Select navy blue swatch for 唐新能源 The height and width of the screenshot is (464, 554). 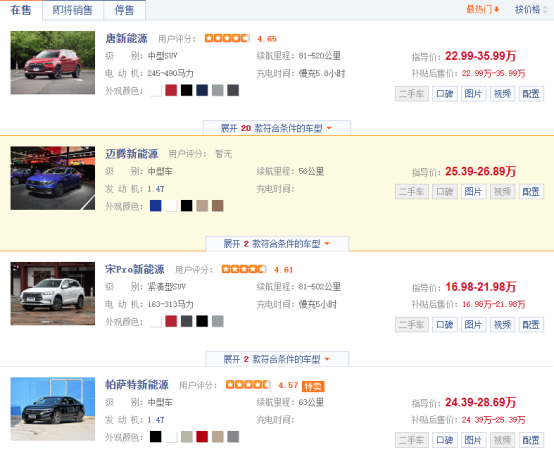tap(202, 90)
